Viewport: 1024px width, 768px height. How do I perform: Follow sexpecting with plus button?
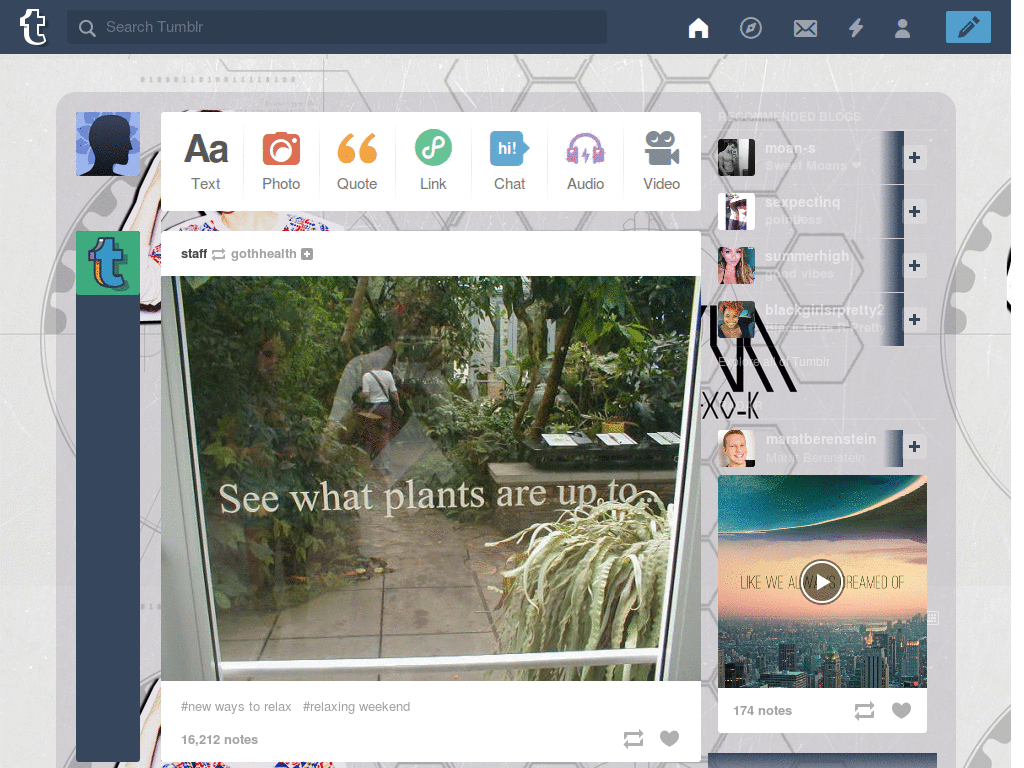tap(914, 212)
